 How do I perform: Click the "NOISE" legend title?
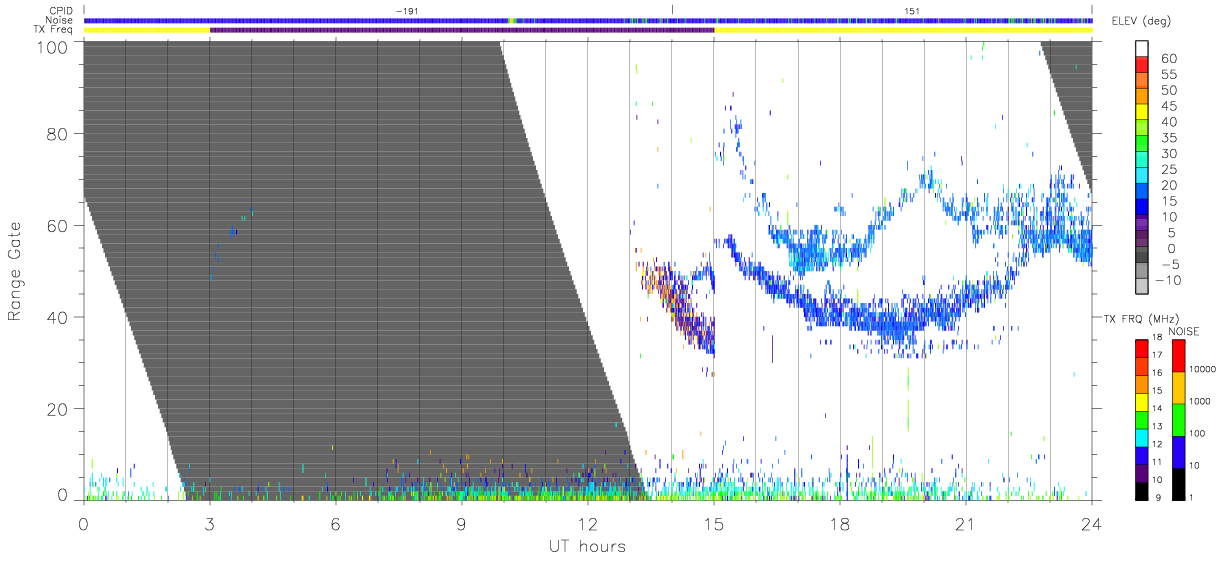[x=1183, y=331]
